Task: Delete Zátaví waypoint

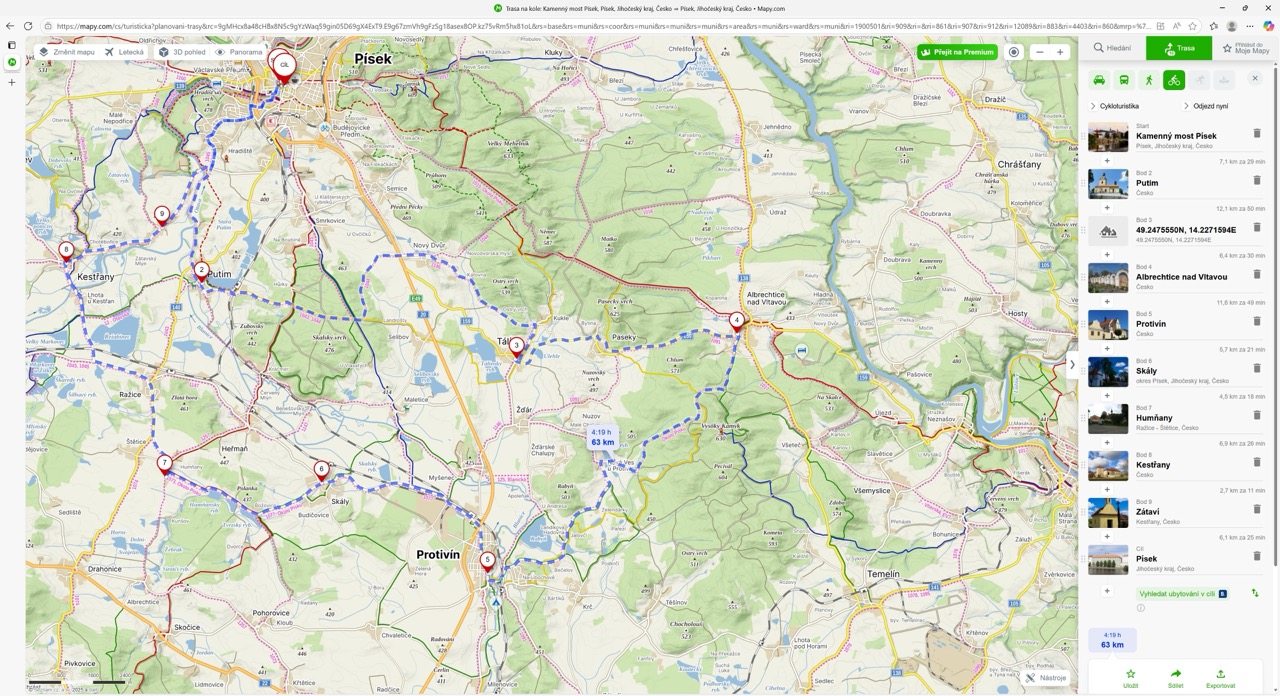Action: pyautogui.click(x=1257, y=509)
